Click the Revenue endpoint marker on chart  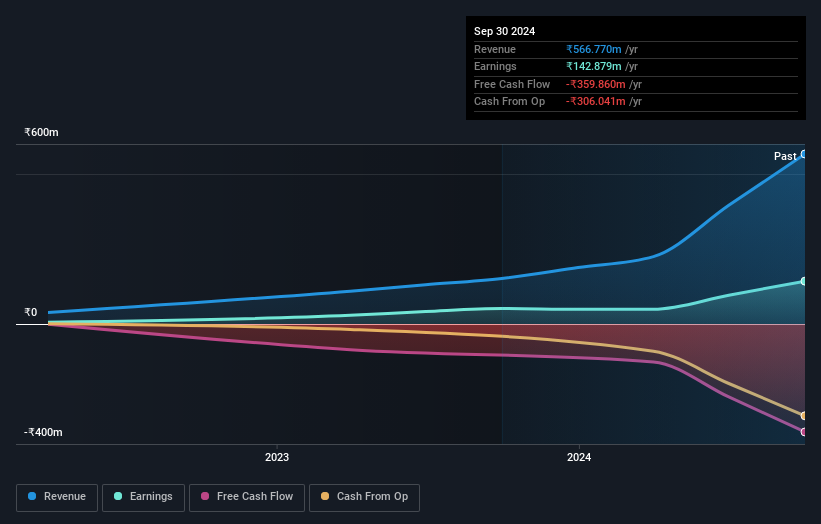804,154
